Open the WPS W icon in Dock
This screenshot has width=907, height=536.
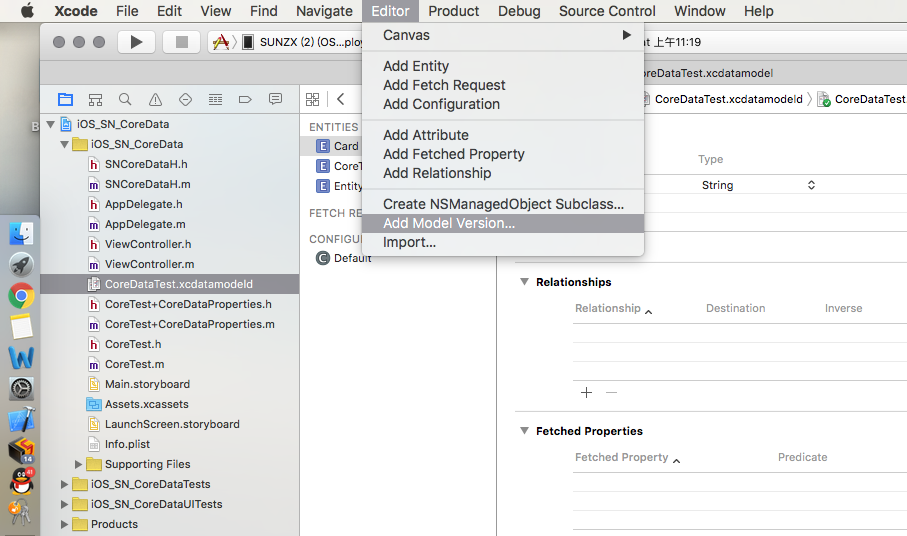21,358
